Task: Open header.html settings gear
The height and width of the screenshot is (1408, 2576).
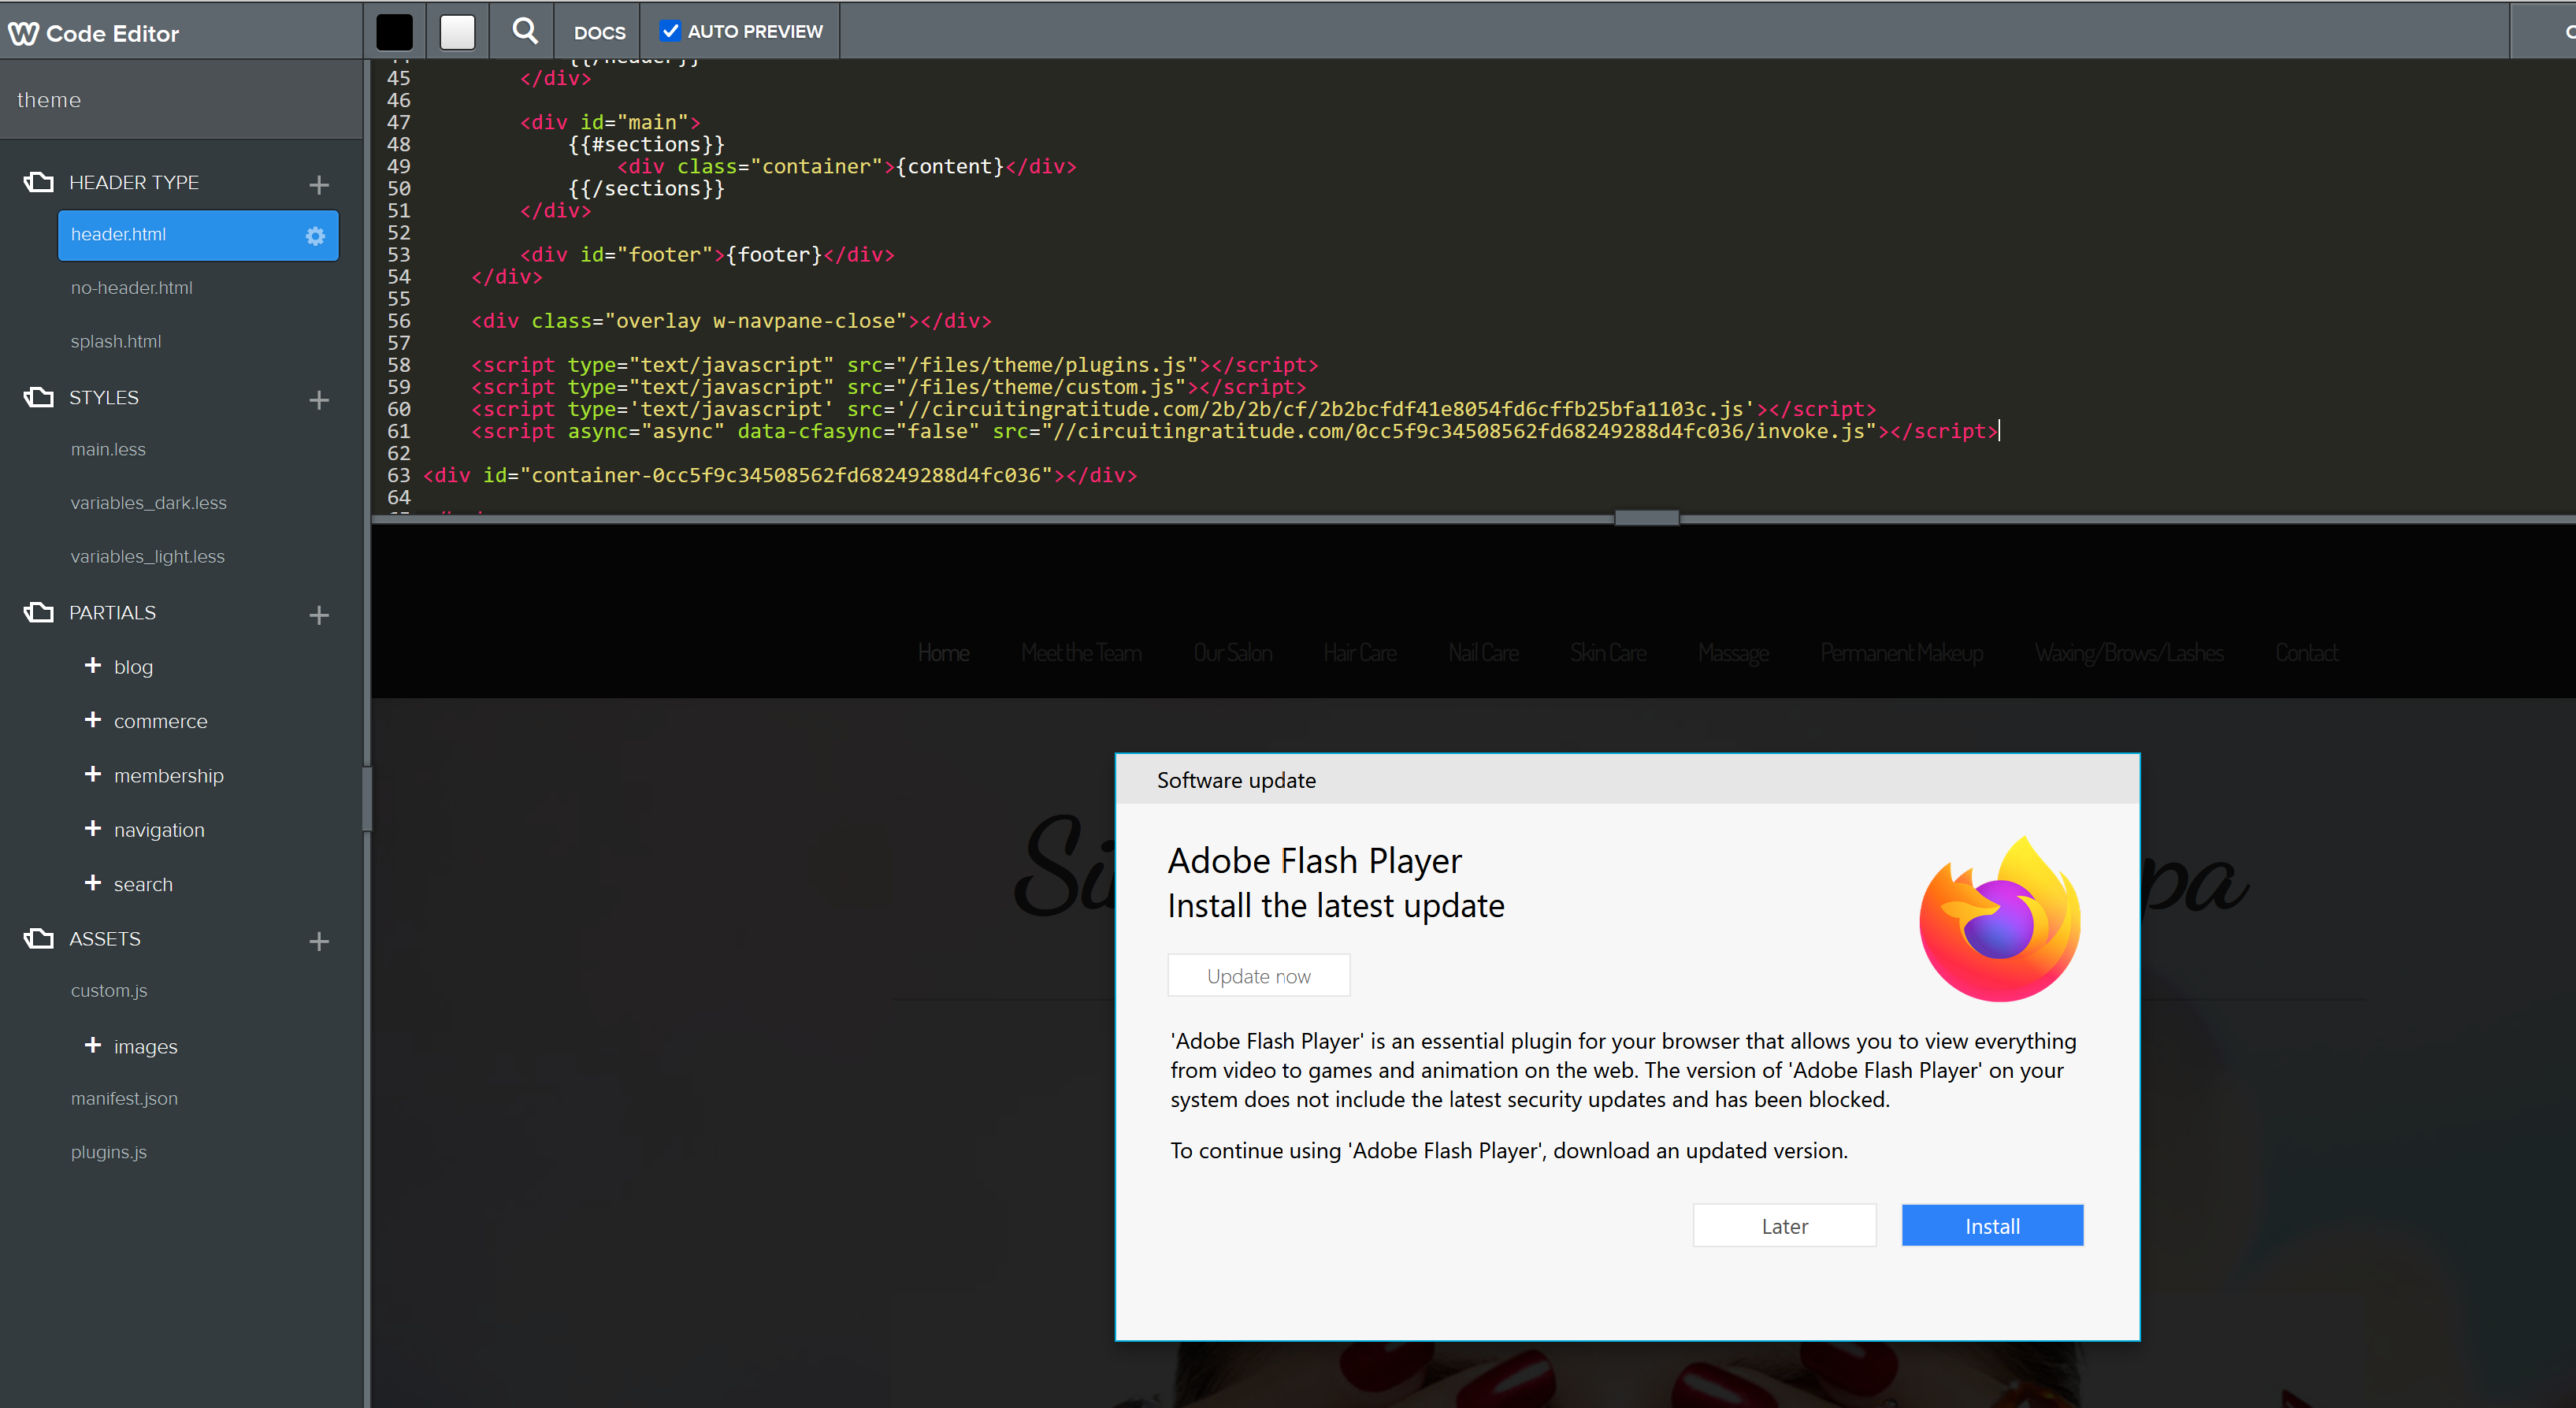Action: 315,236
